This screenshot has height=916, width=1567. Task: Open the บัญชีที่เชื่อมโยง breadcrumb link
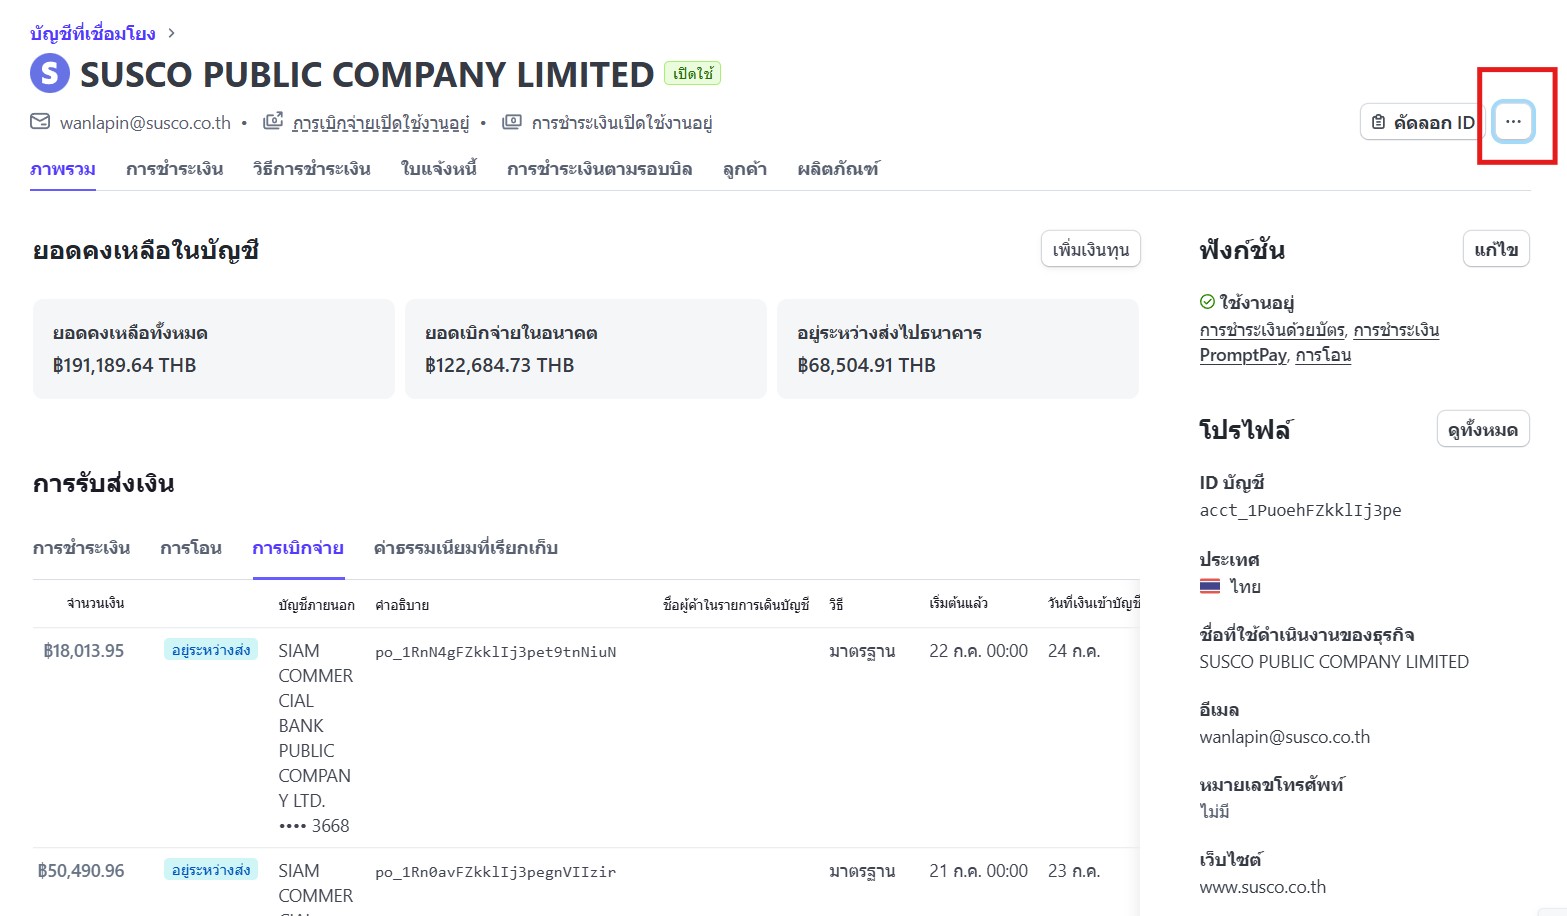click(x=93, y=33)
